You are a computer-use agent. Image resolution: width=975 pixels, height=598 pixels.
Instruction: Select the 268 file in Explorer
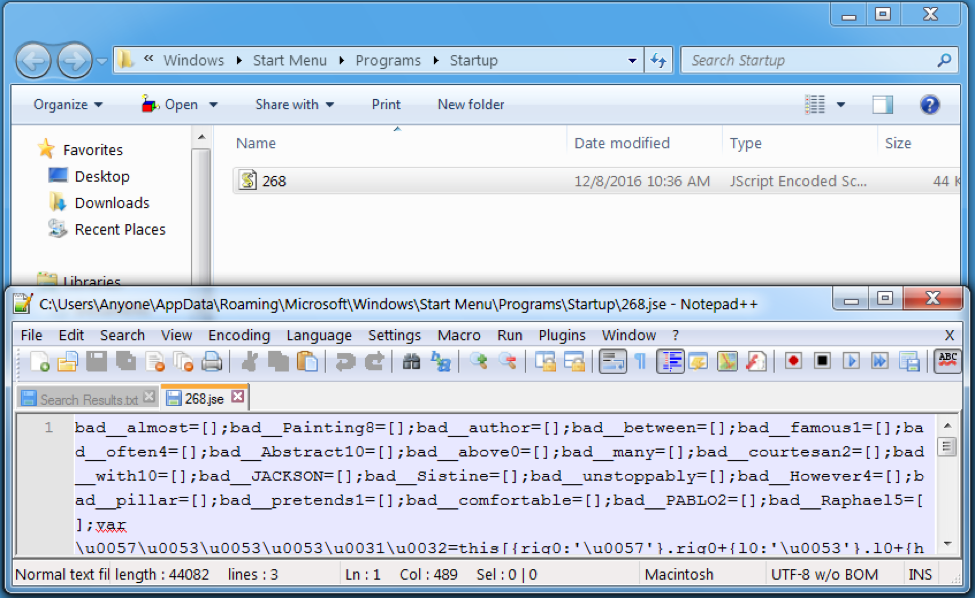click(x=597, y=181)
